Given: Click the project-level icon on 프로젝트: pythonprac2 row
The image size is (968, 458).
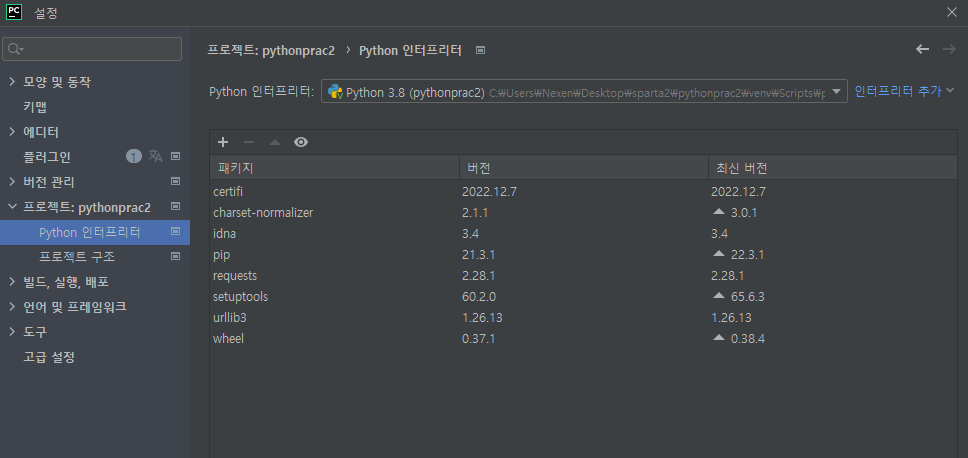Looking at the screenshot, I should (x=175, y=206).
